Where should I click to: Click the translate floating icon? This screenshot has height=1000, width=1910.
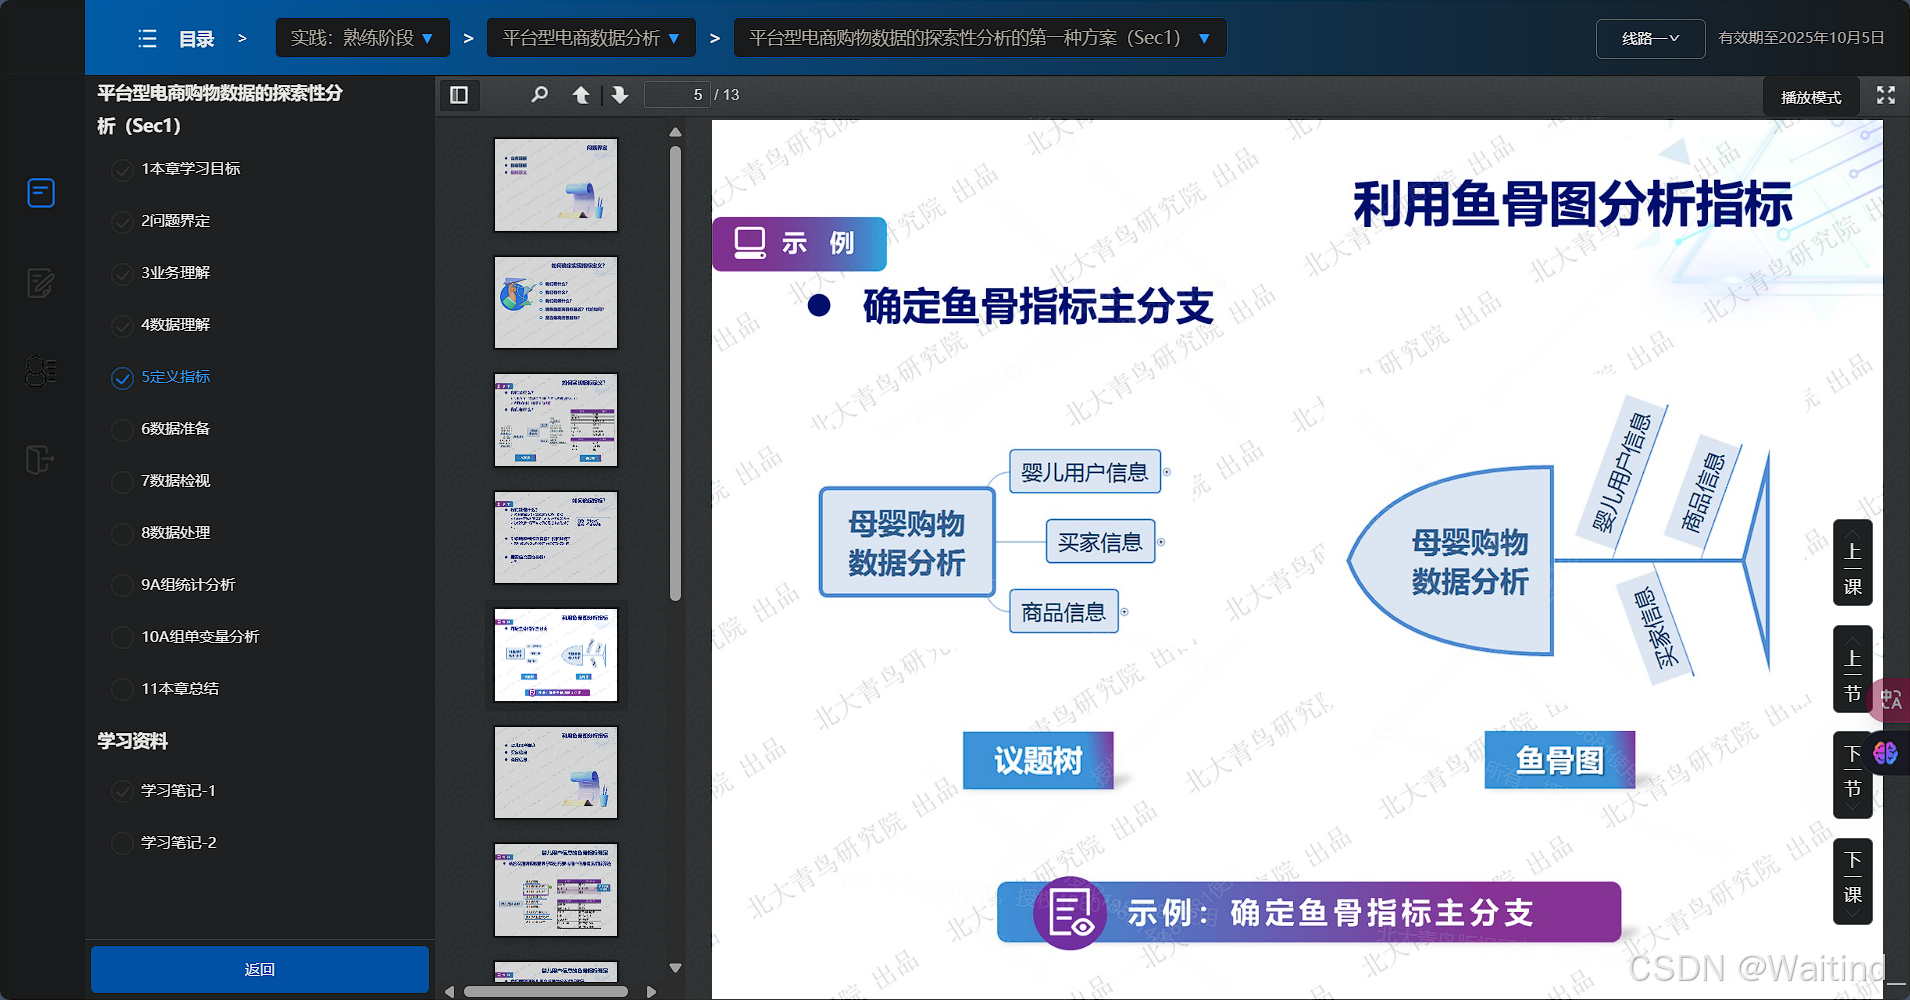pos(1890,699)
